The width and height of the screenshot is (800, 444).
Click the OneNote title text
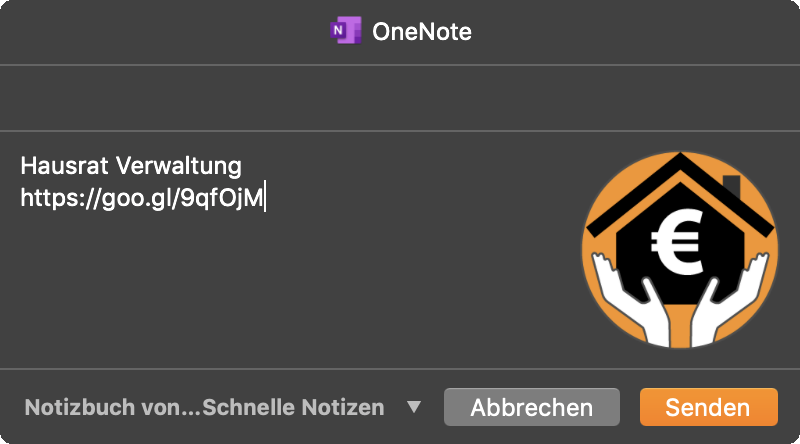421,32
